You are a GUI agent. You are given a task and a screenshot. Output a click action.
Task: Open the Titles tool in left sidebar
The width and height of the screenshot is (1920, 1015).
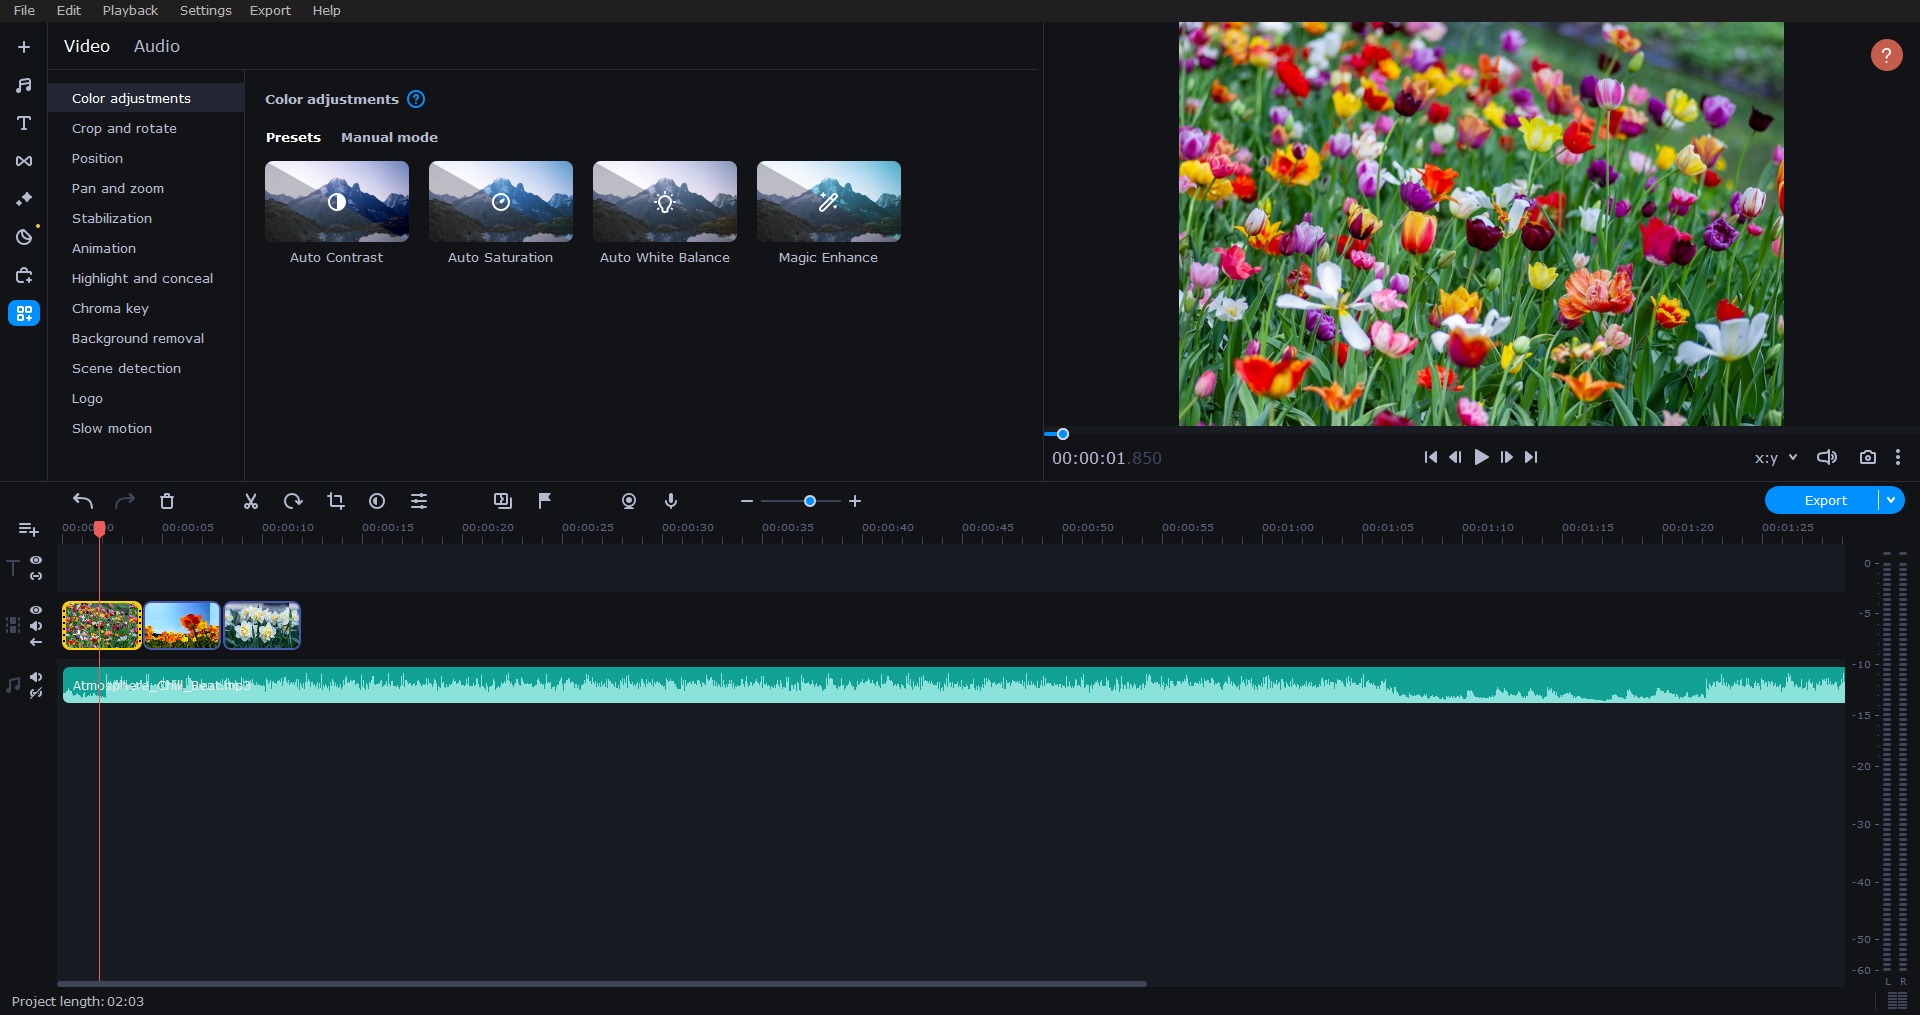point(24,123)
